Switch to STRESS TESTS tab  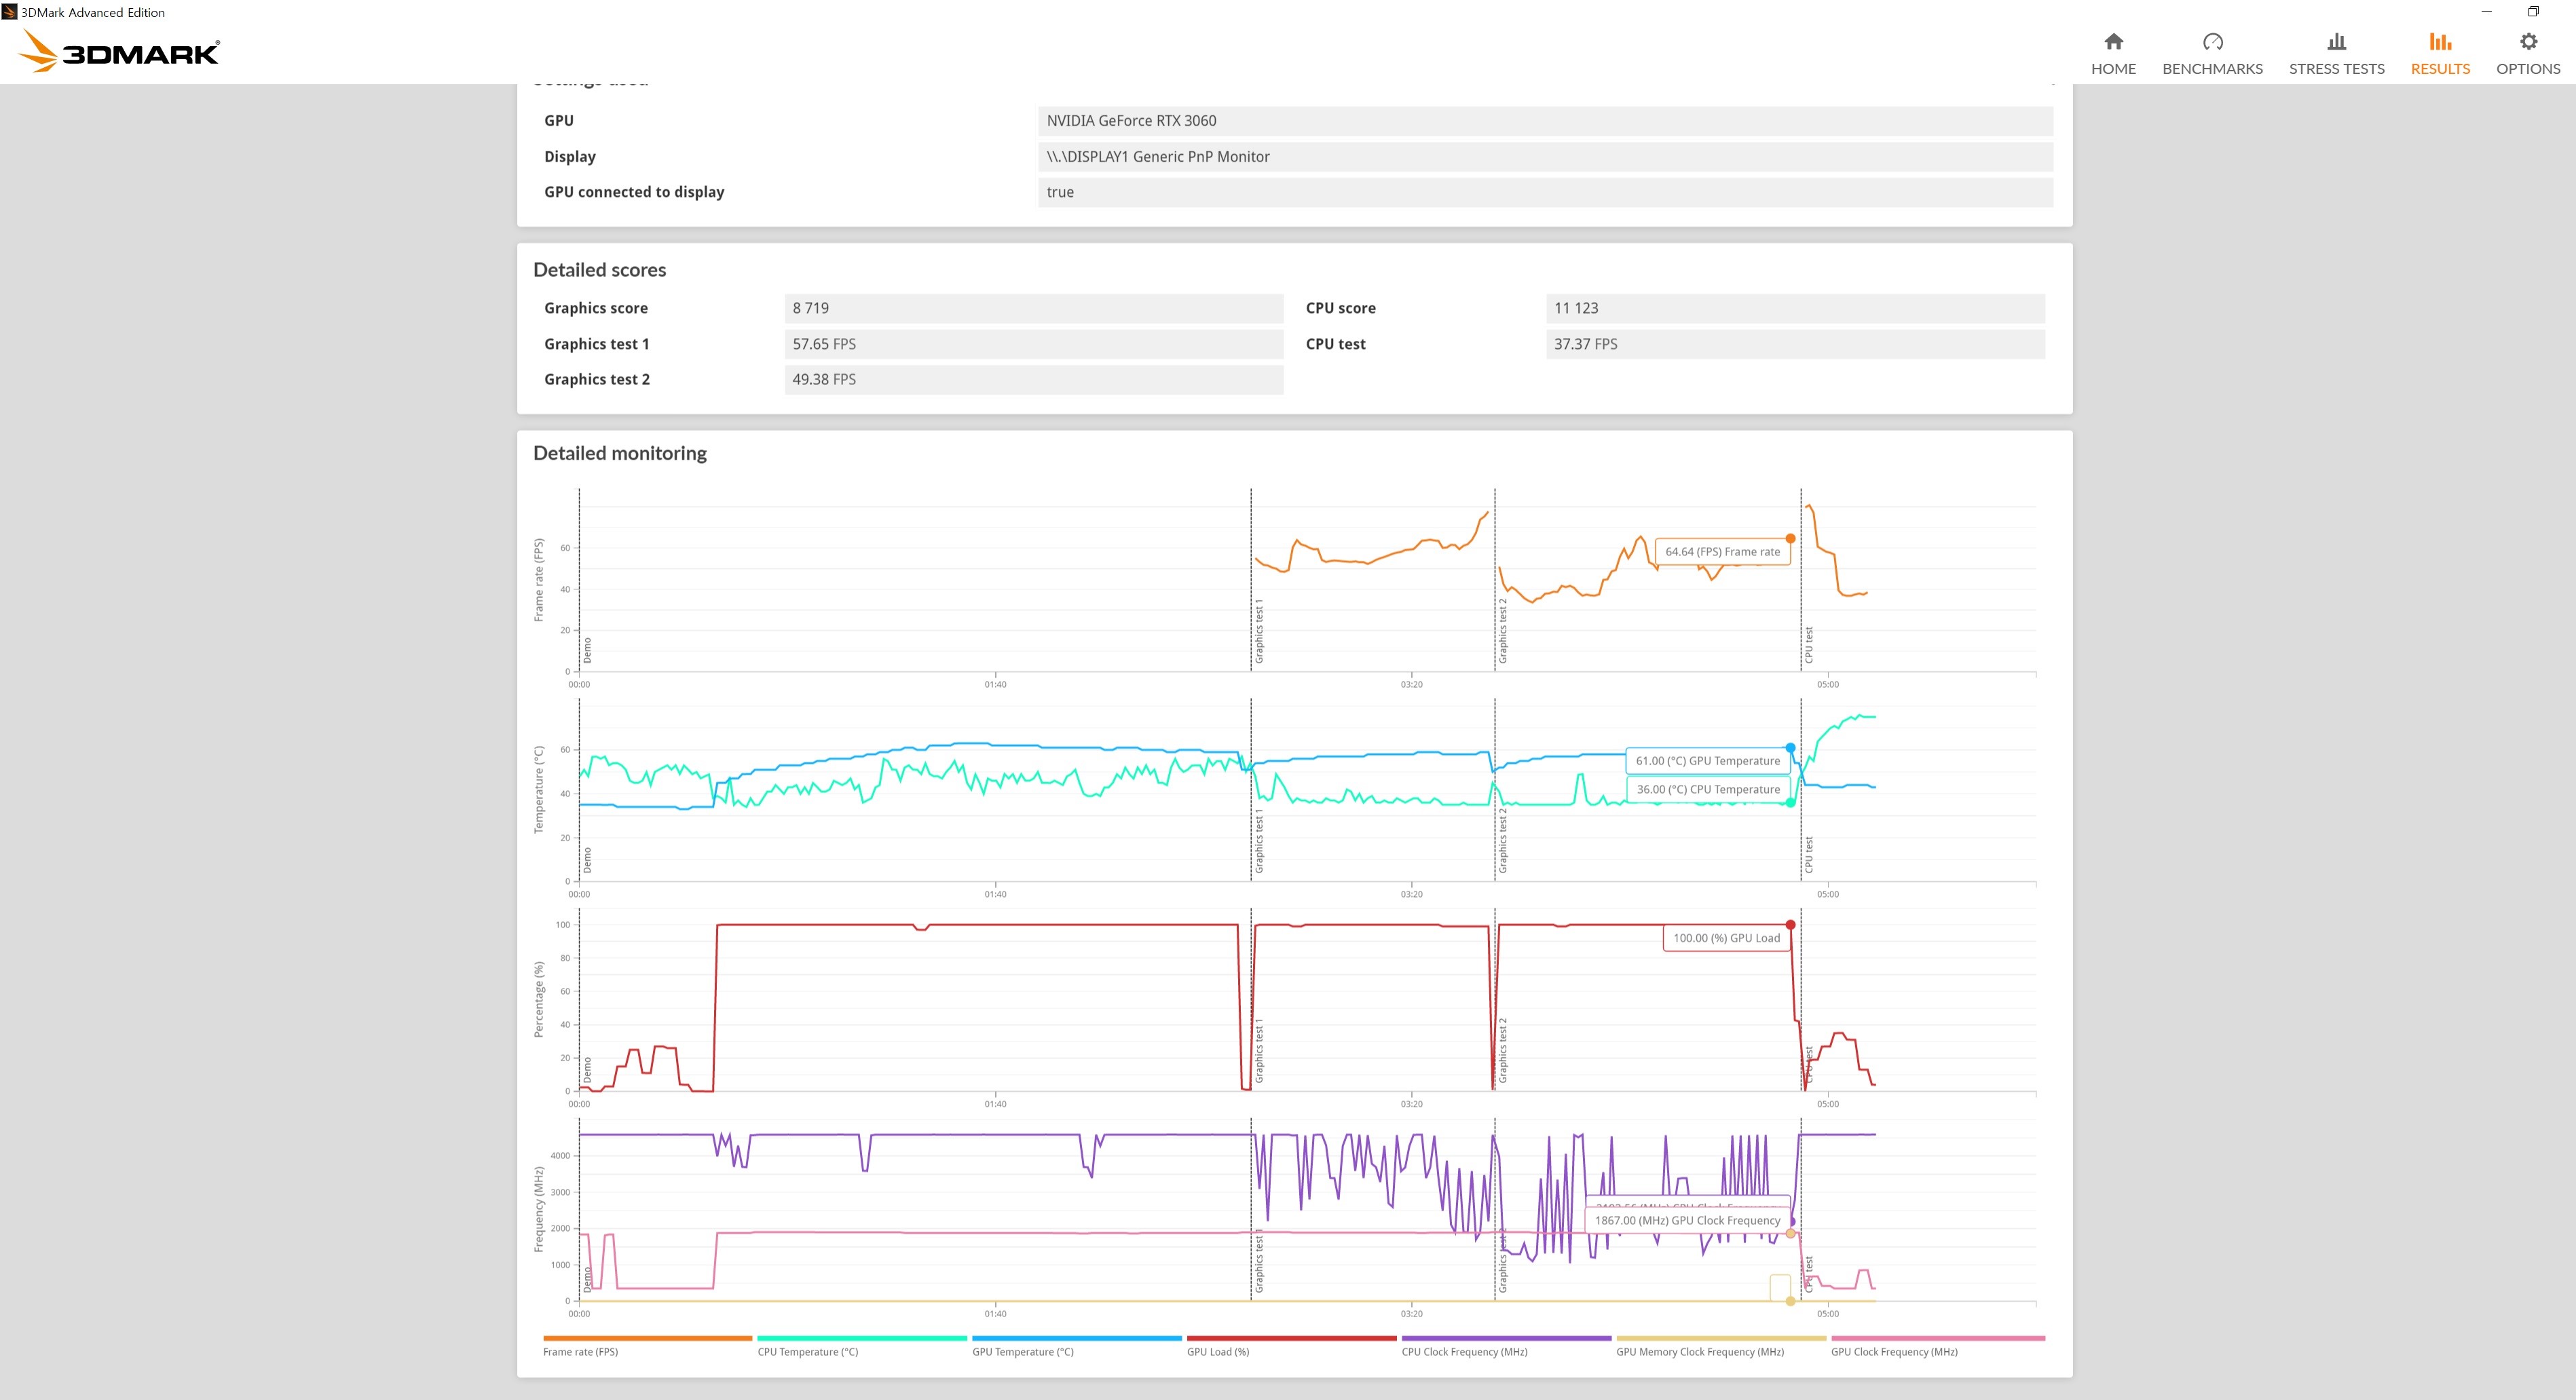(x=2336, y=54)
